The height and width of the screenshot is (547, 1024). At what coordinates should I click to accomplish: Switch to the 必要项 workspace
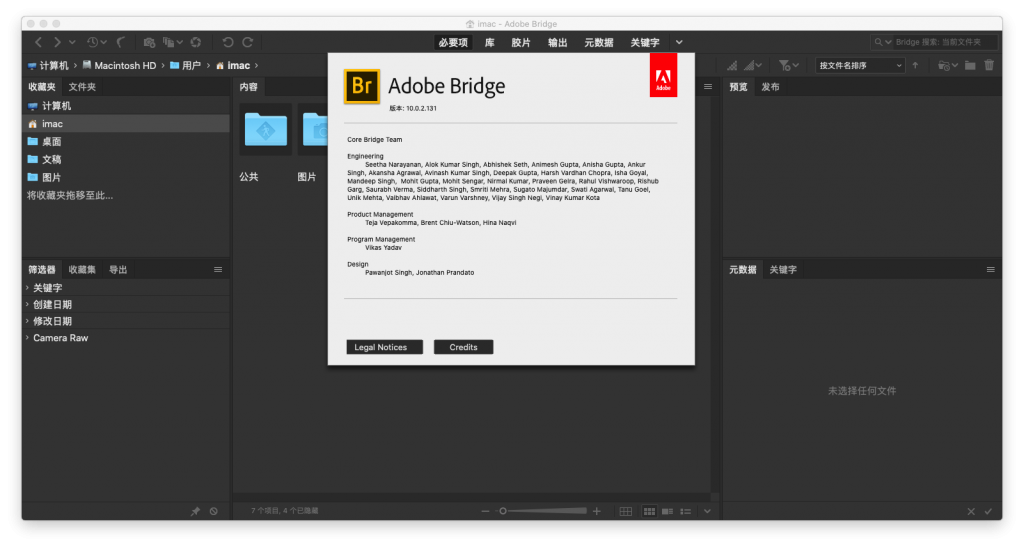(453, 42)
